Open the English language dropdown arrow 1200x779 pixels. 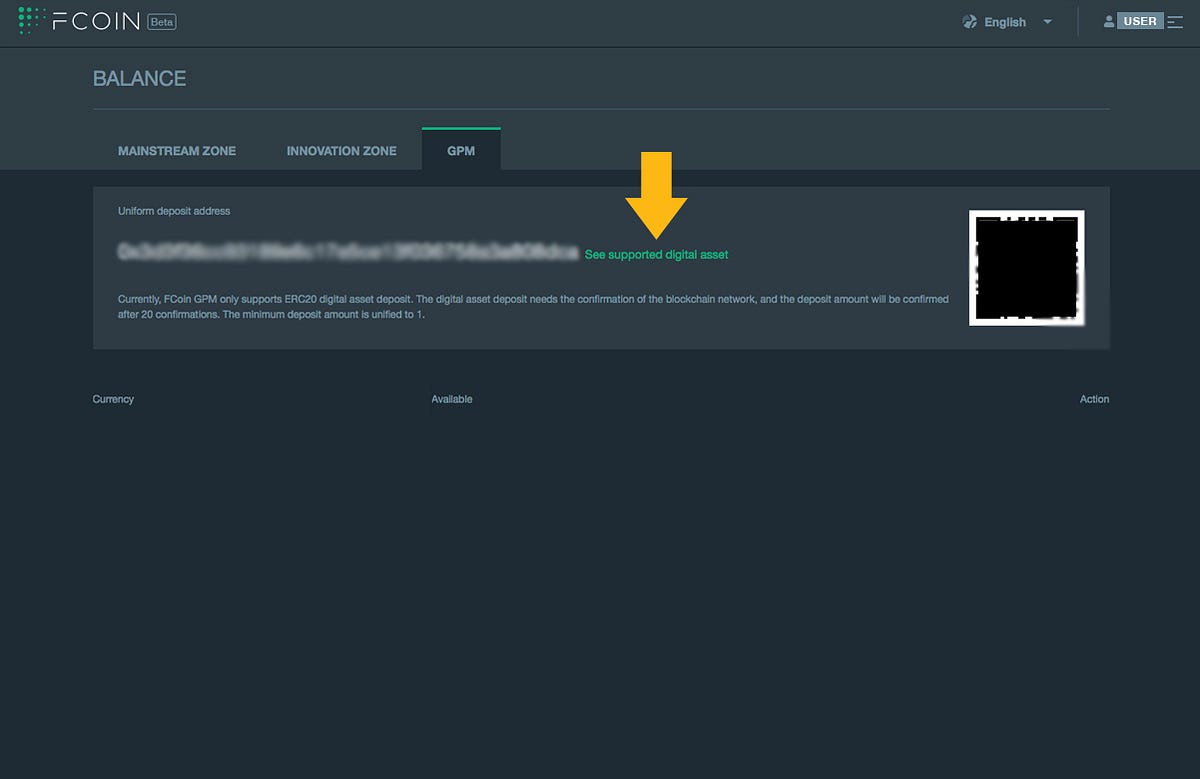[x=1047, y=22]
